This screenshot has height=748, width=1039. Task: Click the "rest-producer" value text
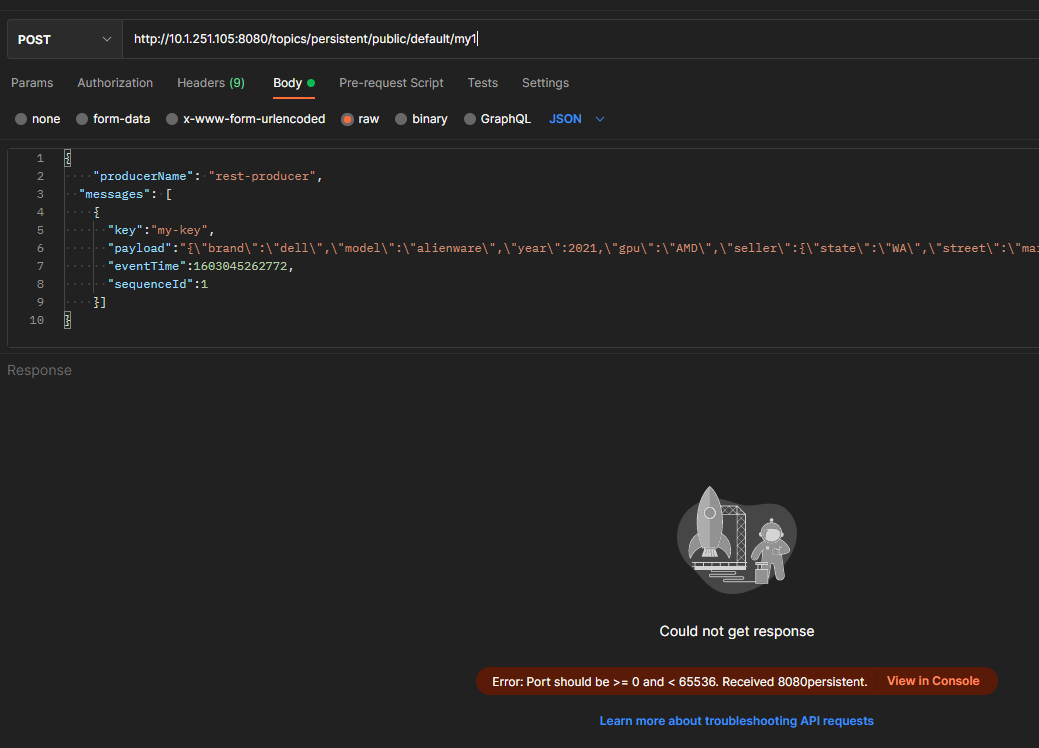(x=262, y=176)
